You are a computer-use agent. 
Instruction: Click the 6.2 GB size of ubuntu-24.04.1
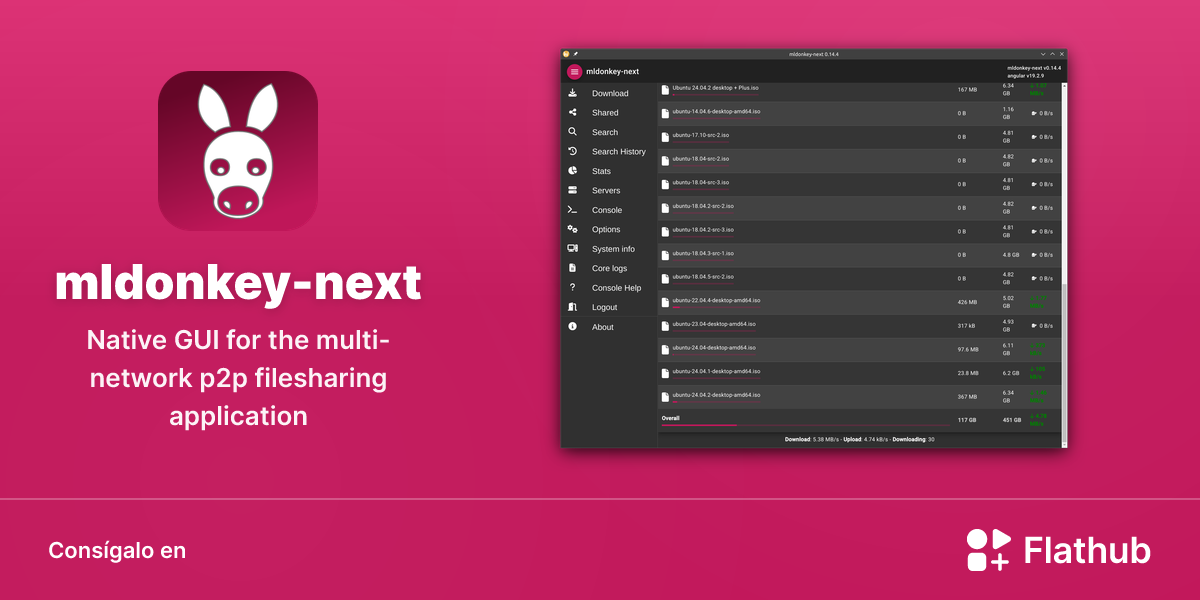(1012, 372)
